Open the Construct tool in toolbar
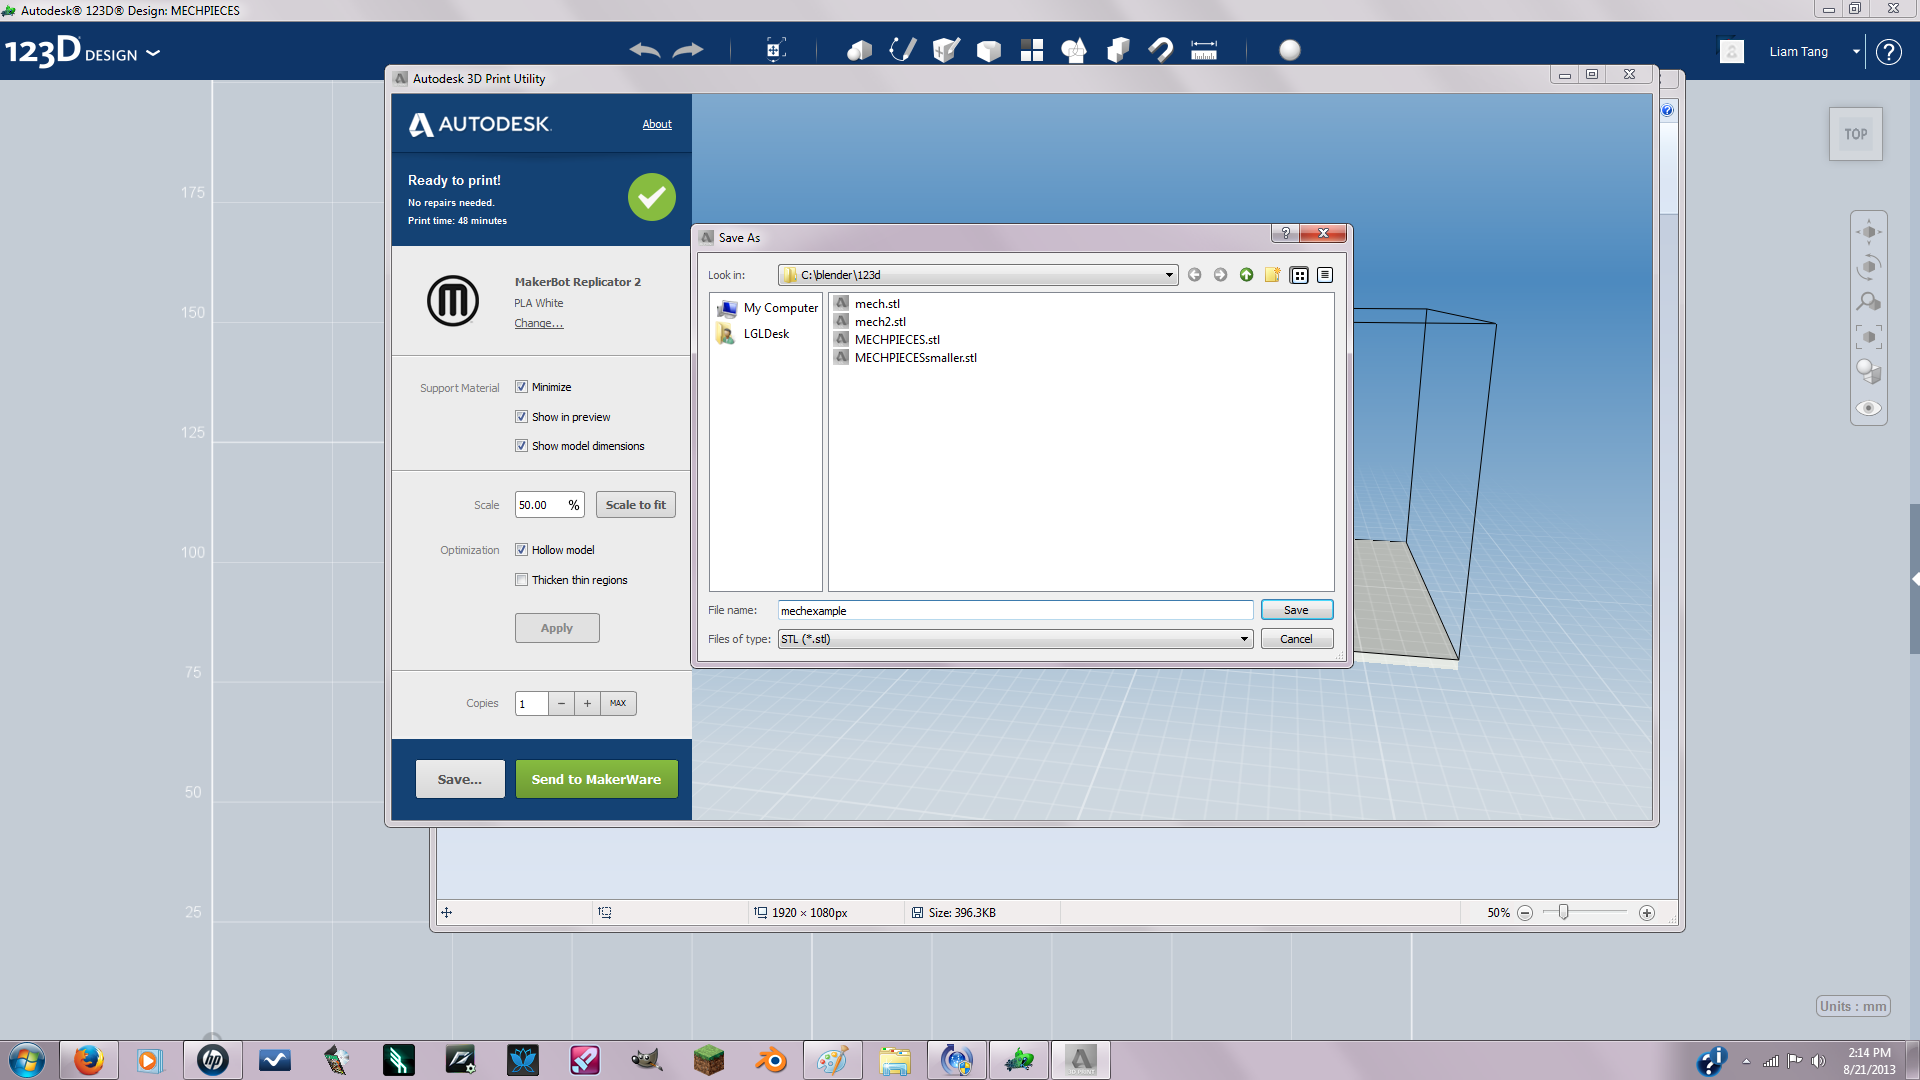This screenshot has width=1920, height=1080. point(946,50)
